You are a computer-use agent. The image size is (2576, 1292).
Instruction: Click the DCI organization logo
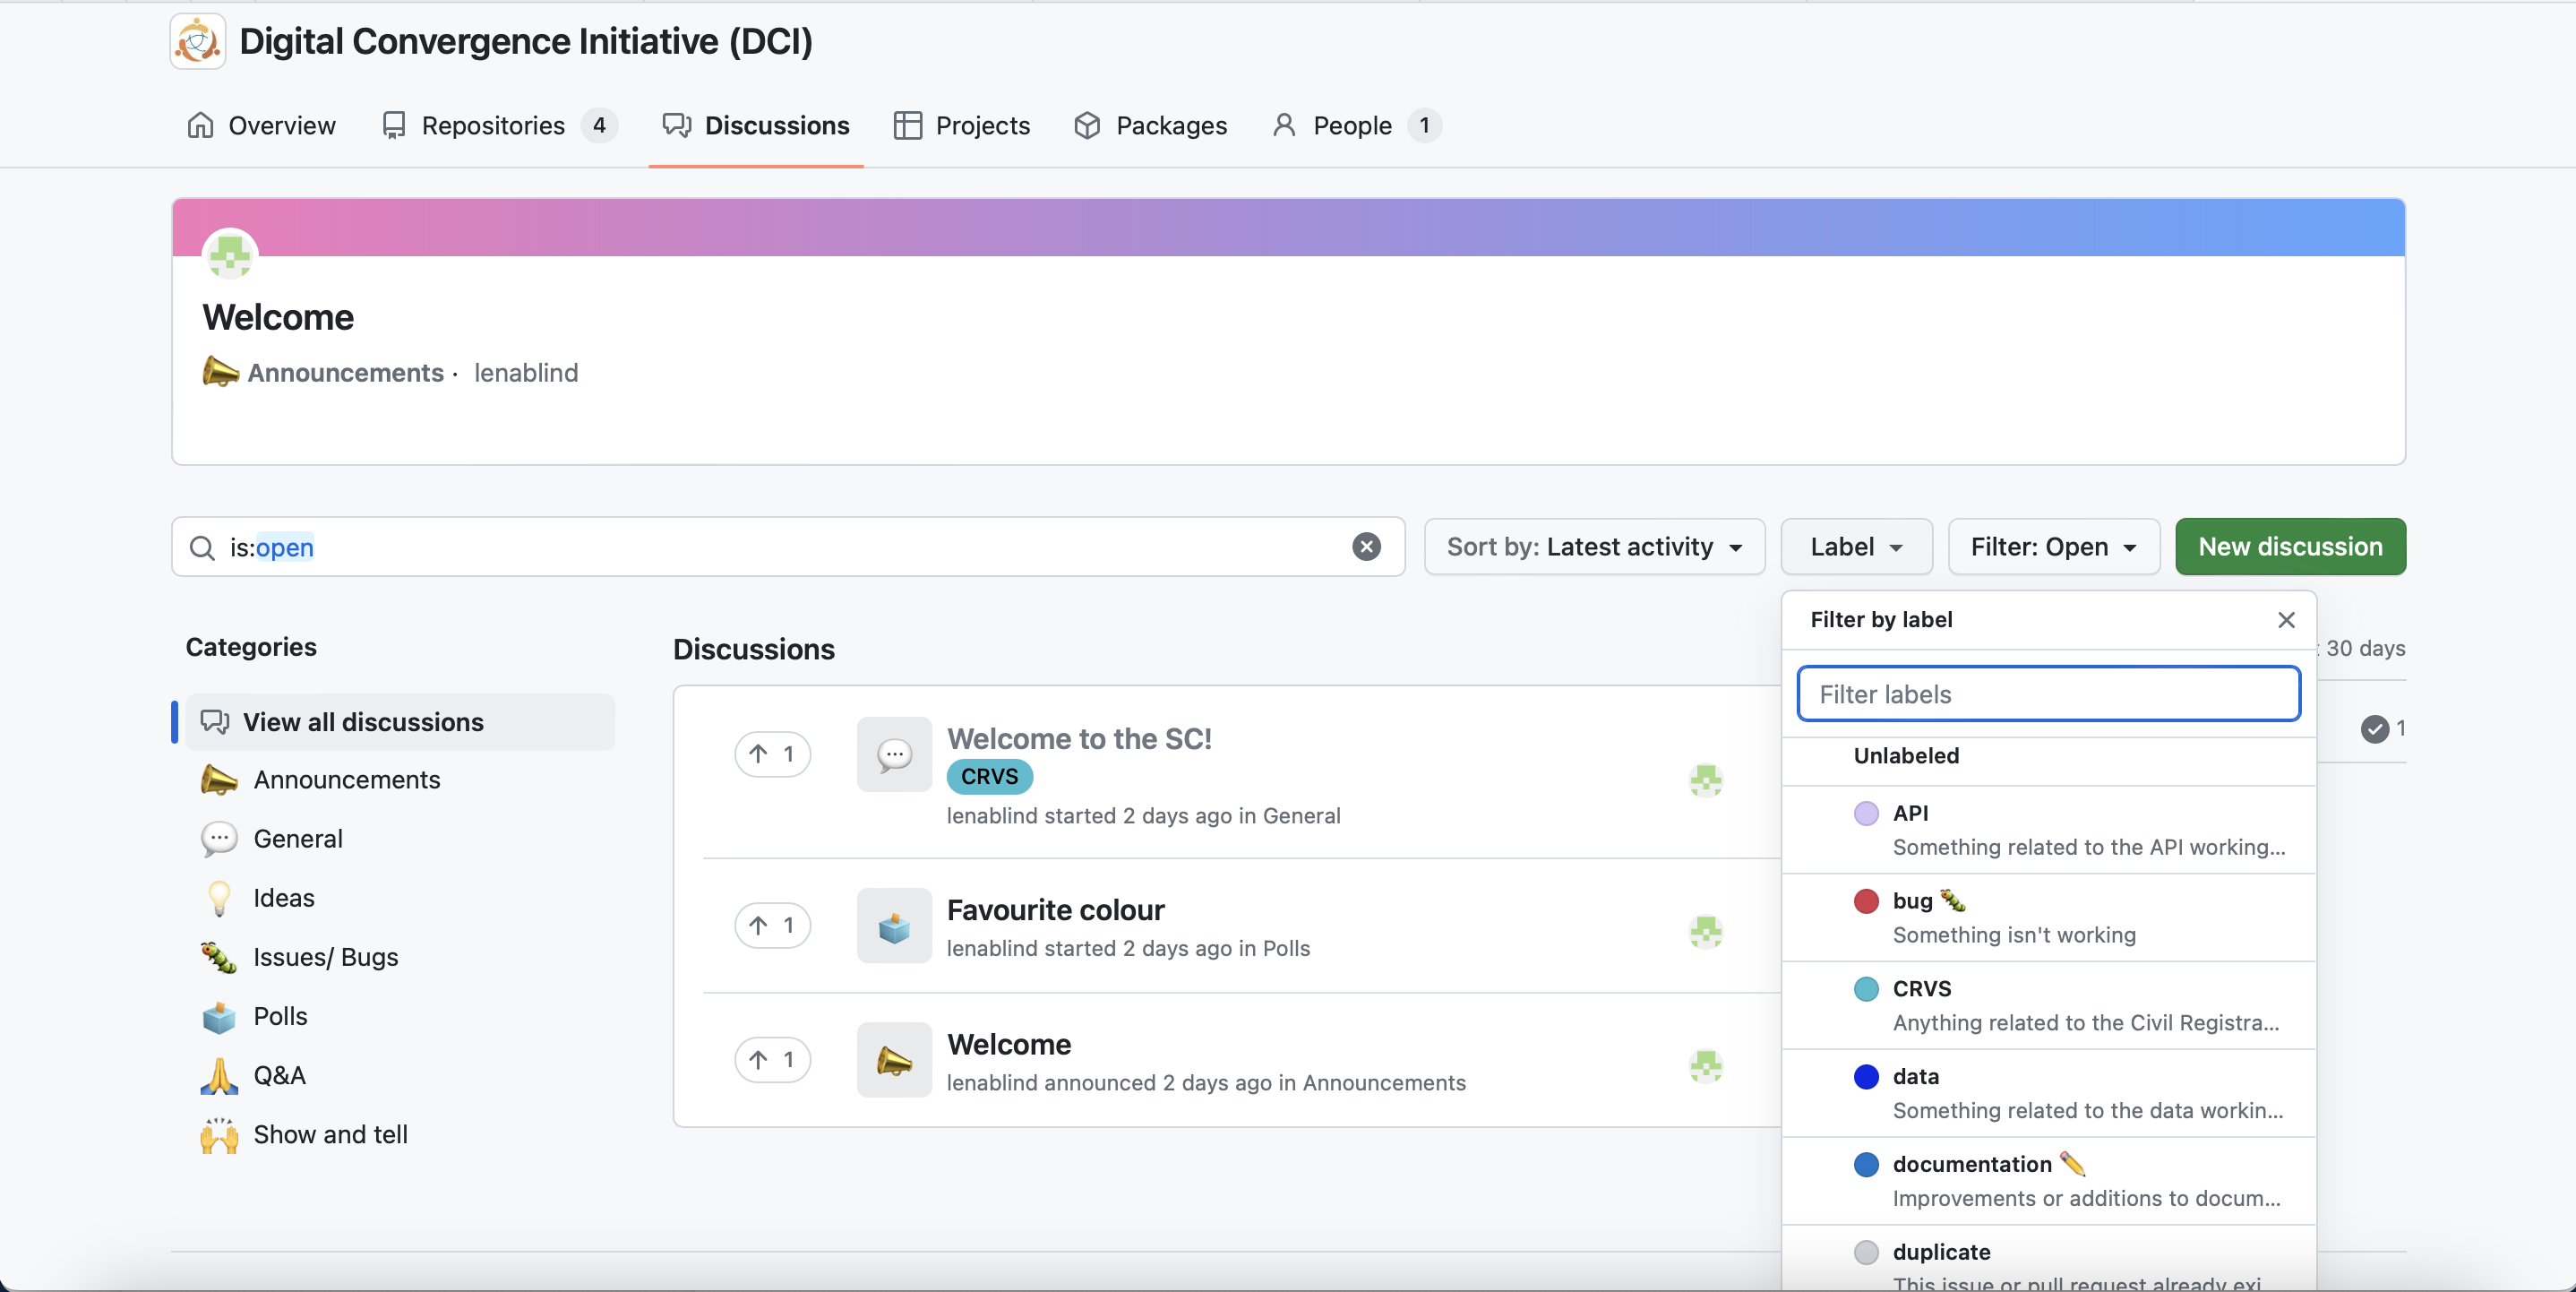198,41
